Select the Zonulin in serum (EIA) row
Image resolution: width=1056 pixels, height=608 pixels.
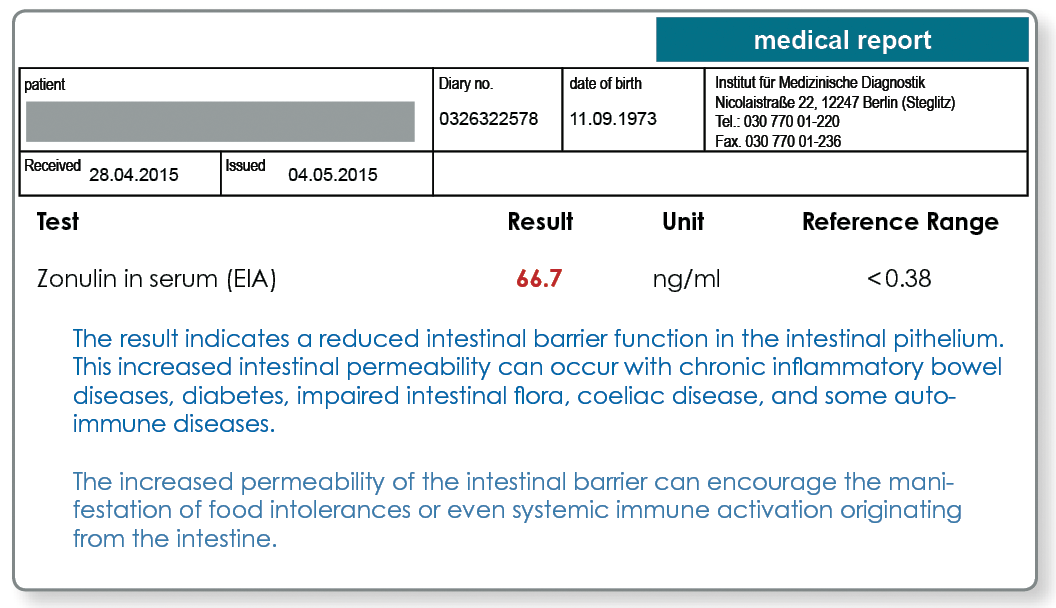pyautogui.click(x=484, y=278)
